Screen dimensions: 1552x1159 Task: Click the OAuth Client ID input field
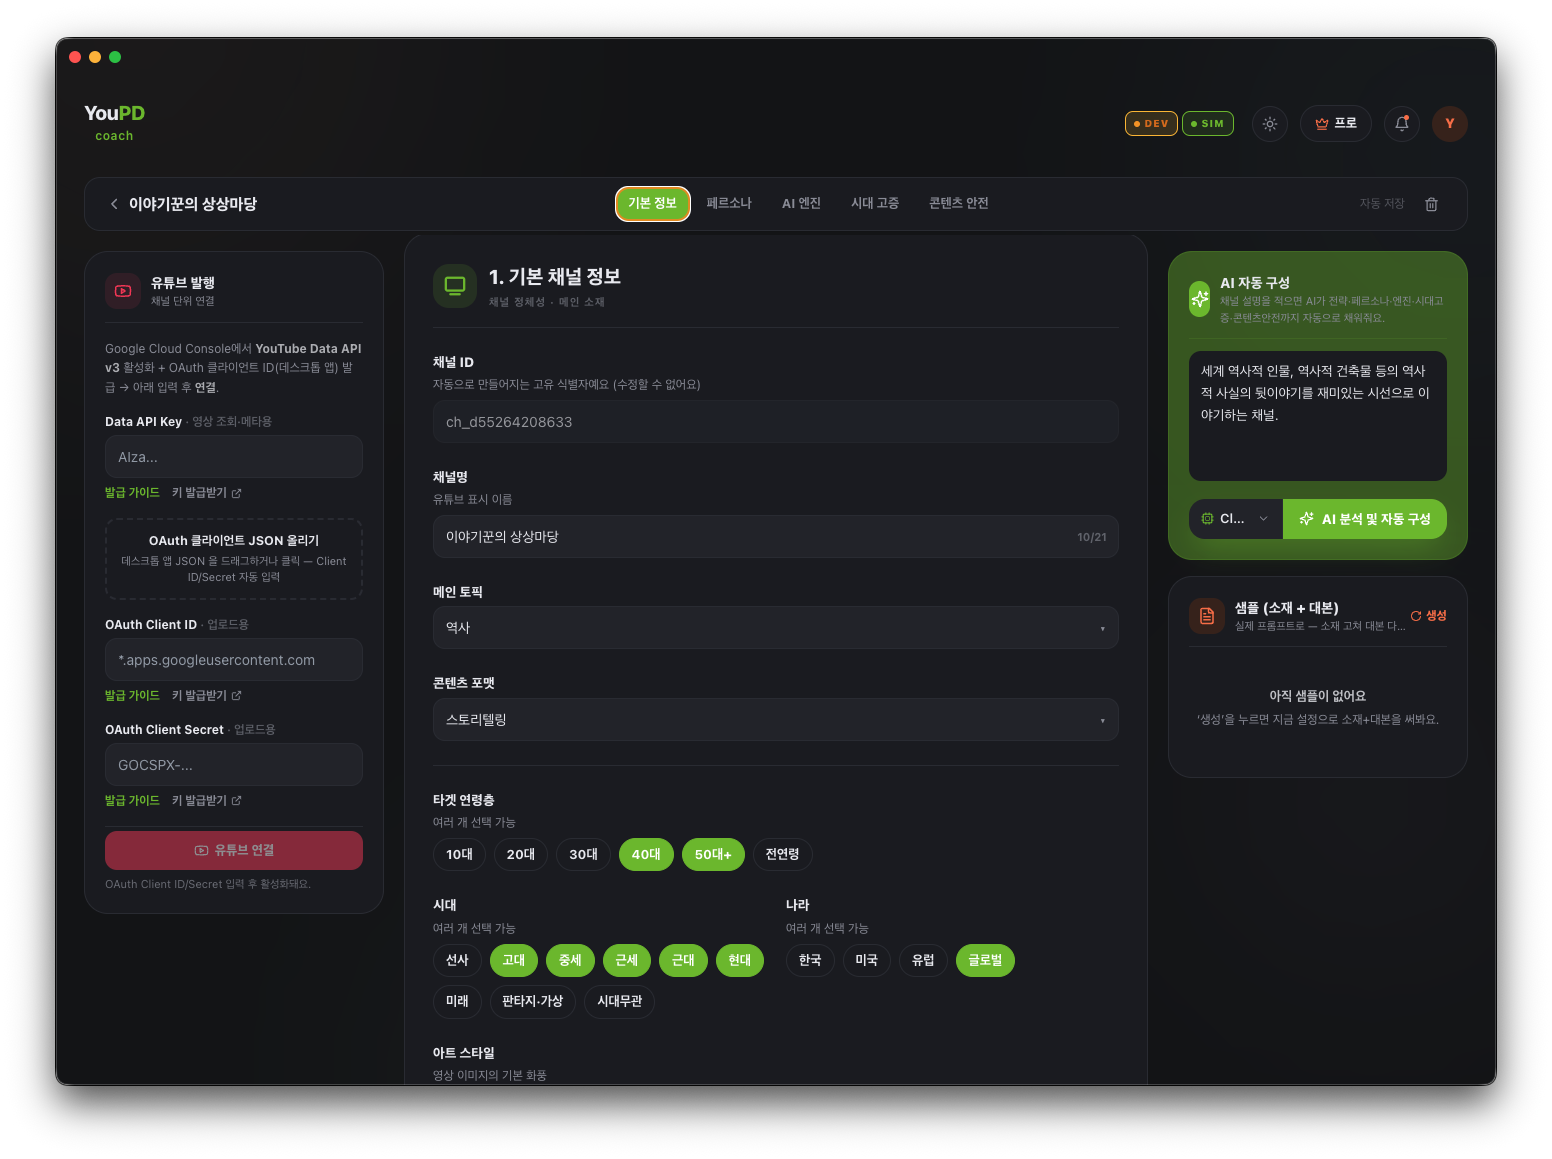click(234, 660)
